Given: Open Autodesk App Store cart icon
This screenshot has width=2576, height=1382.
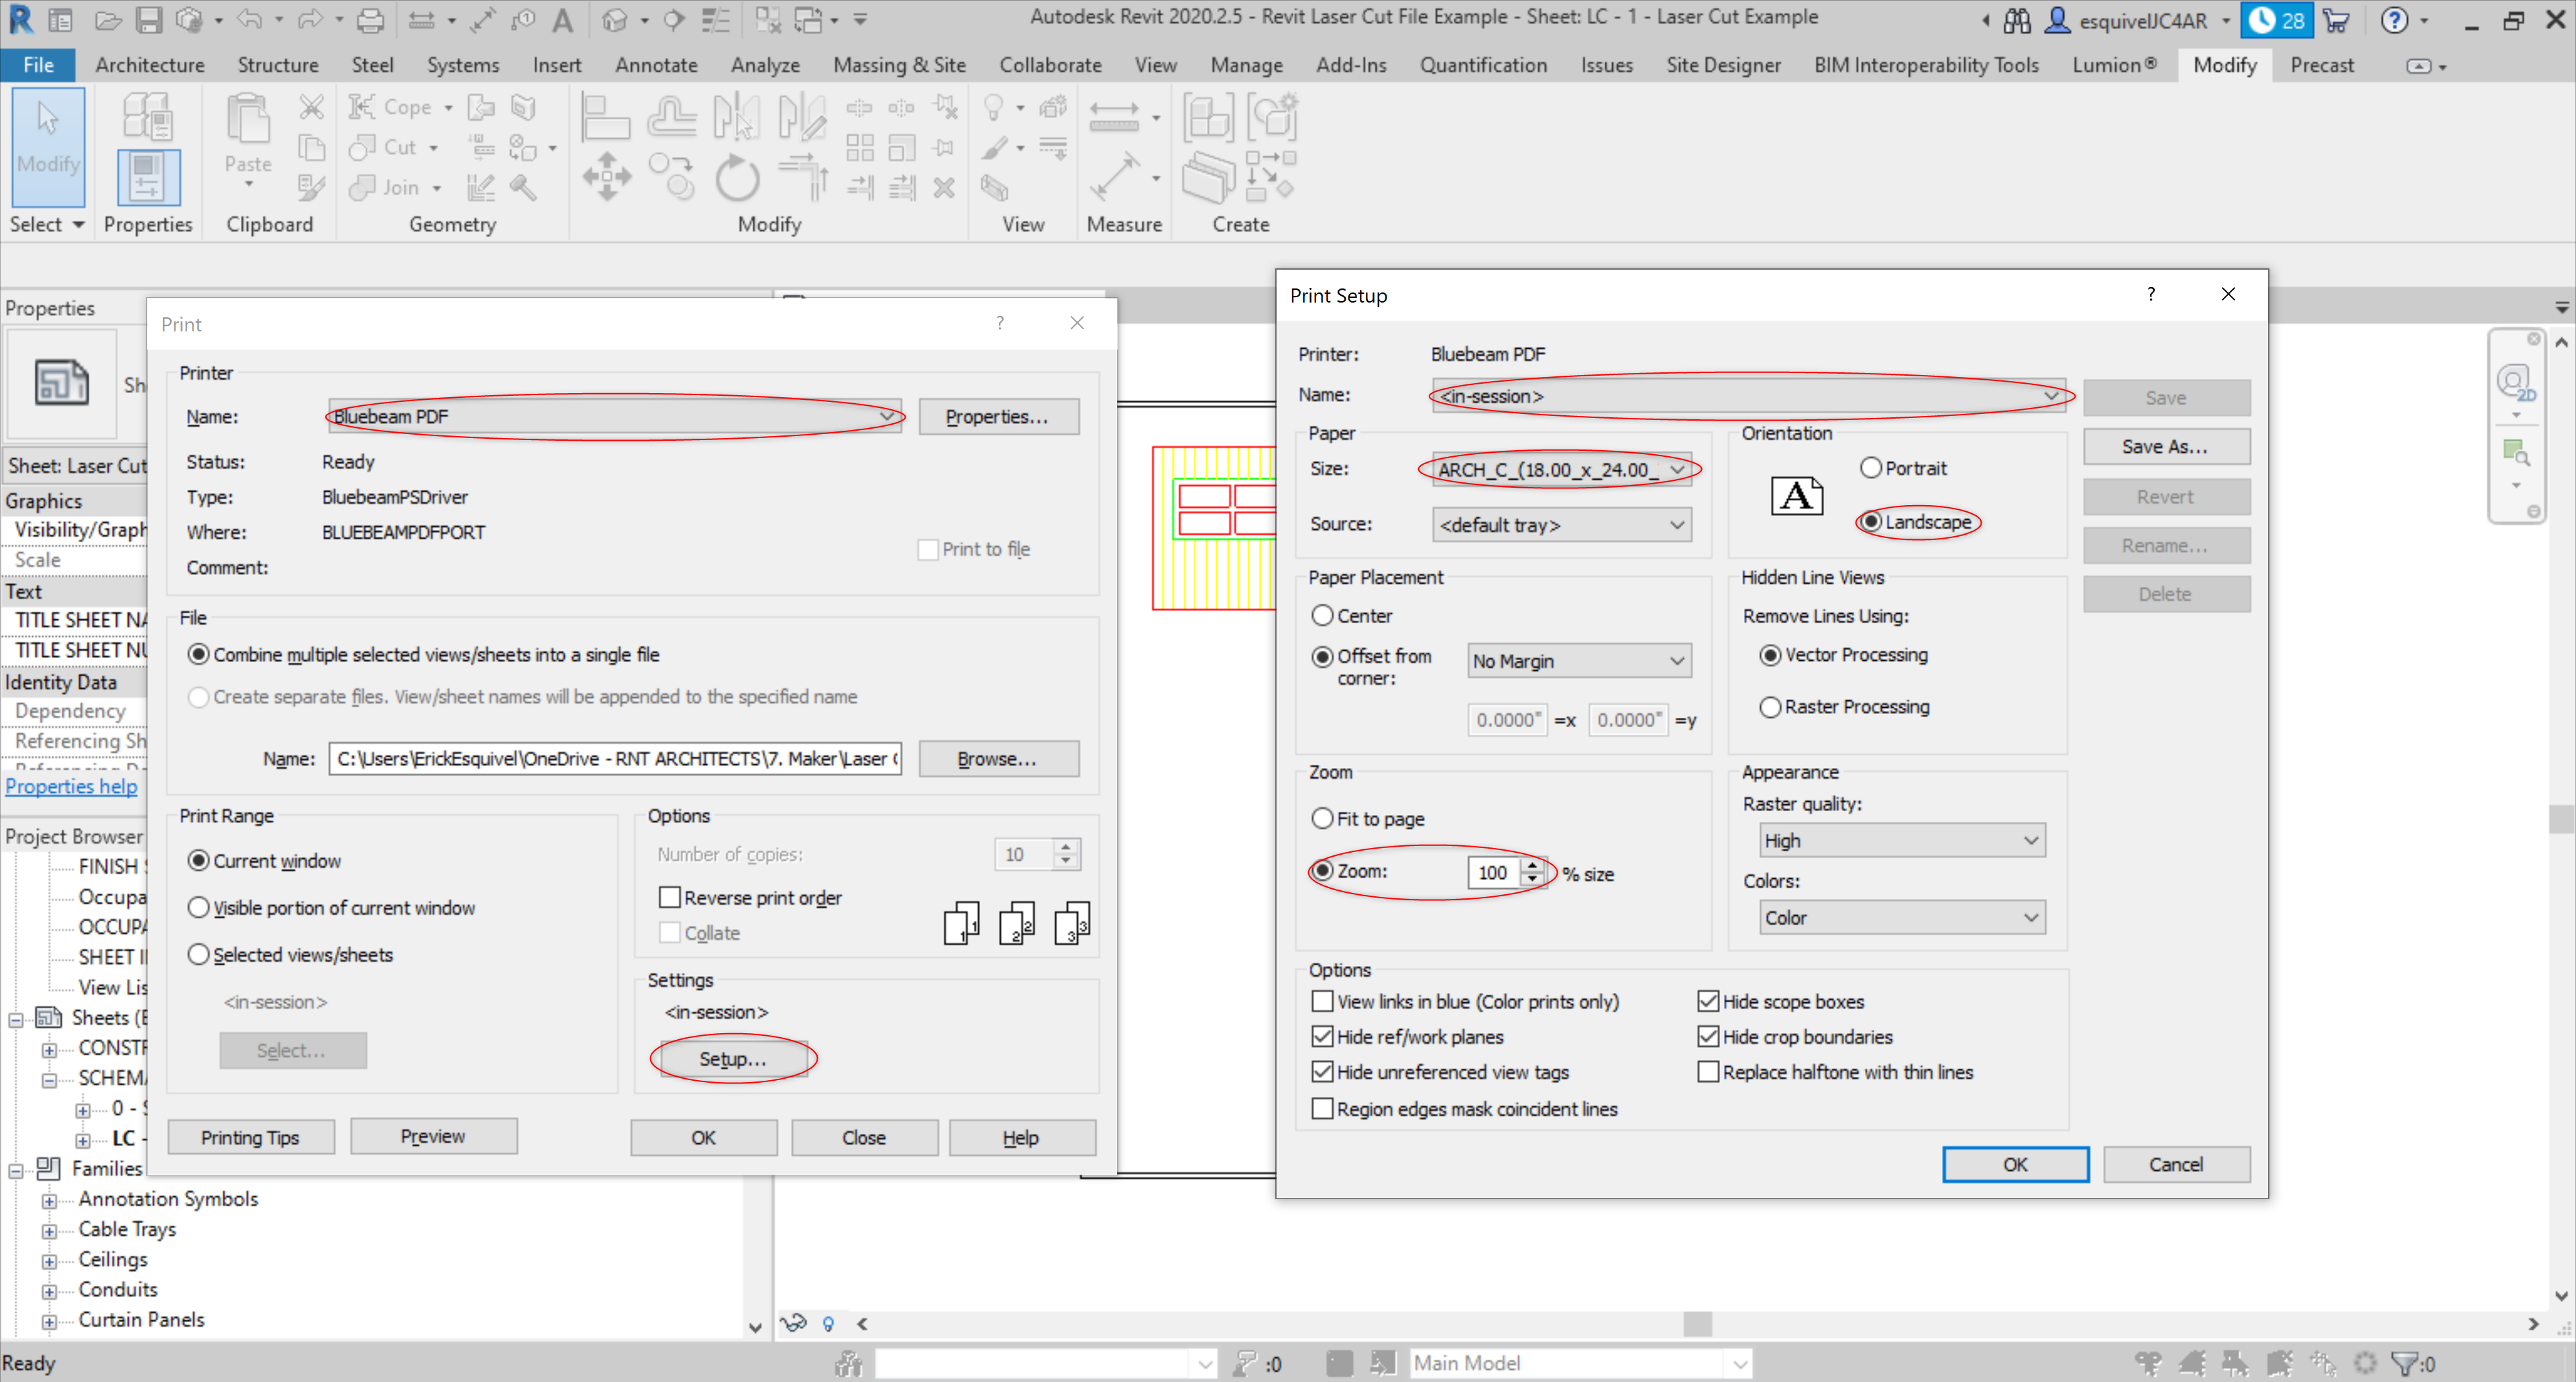Looking at the screenshot, I should click(2336, 20).
